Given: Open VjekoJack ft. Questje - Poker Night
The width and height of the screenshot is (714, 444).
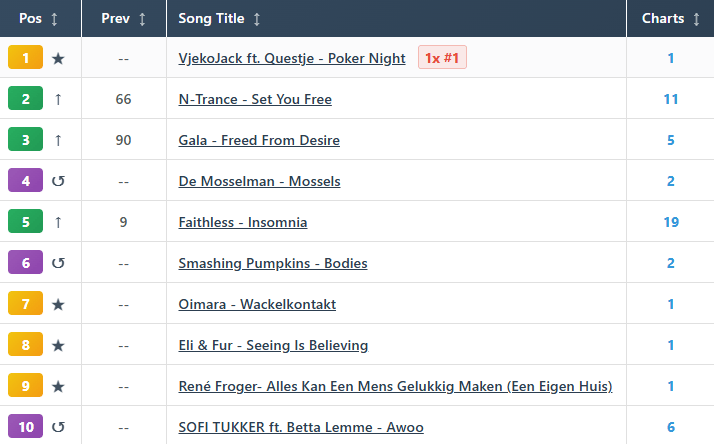Looking at the screenshot, I should click(x=292, y=58).
